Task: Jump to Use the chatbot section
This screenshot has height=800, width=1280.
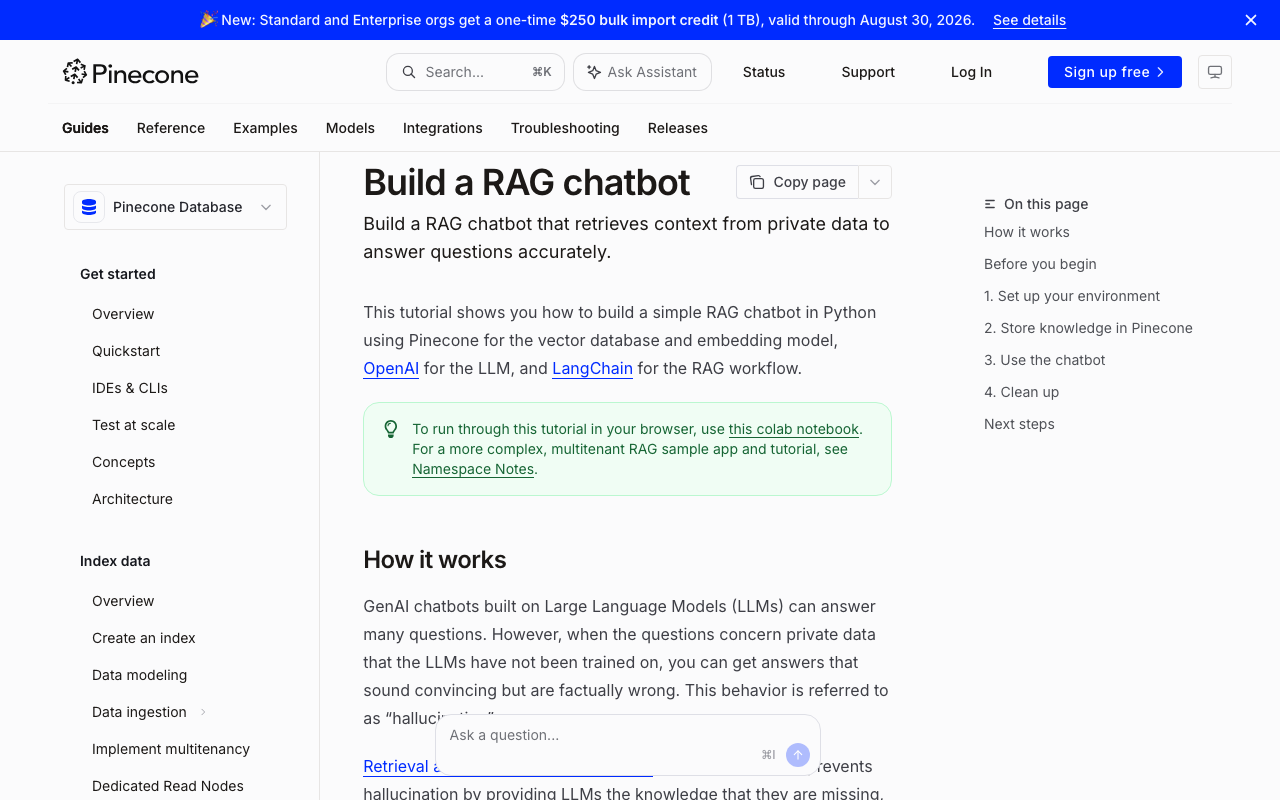Action: [1045, 360]
